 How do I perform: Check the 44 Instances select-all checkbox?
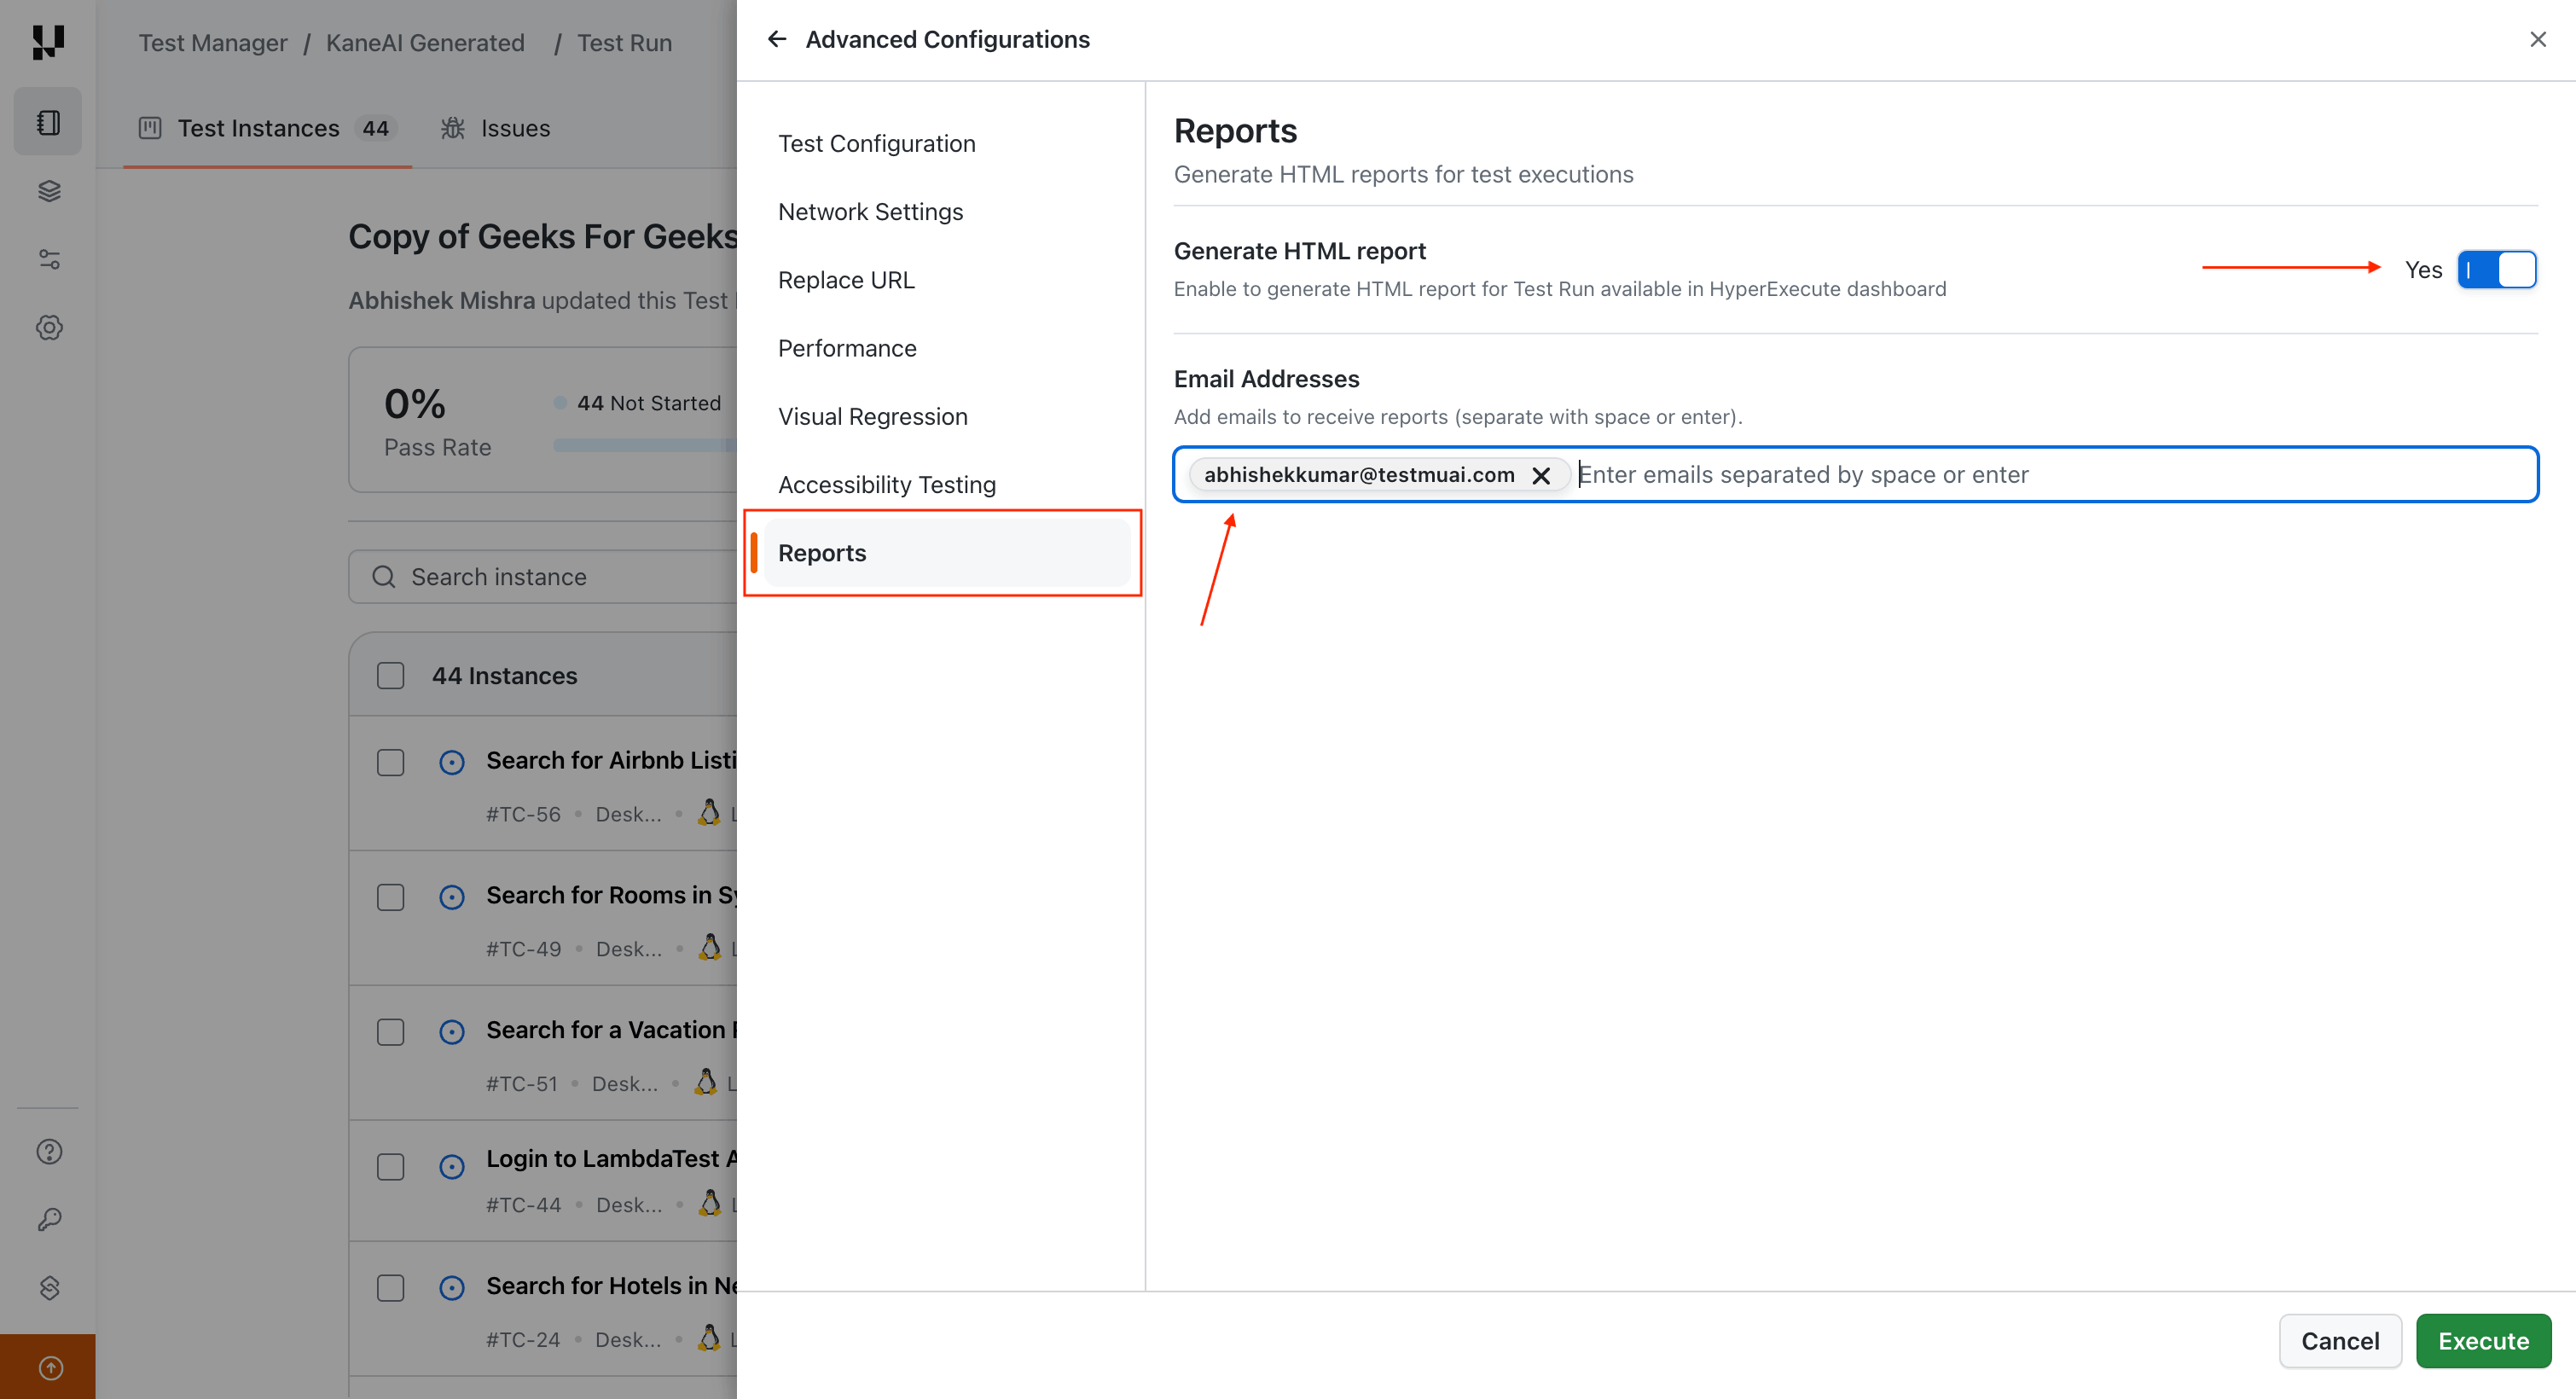pos(390,676)
